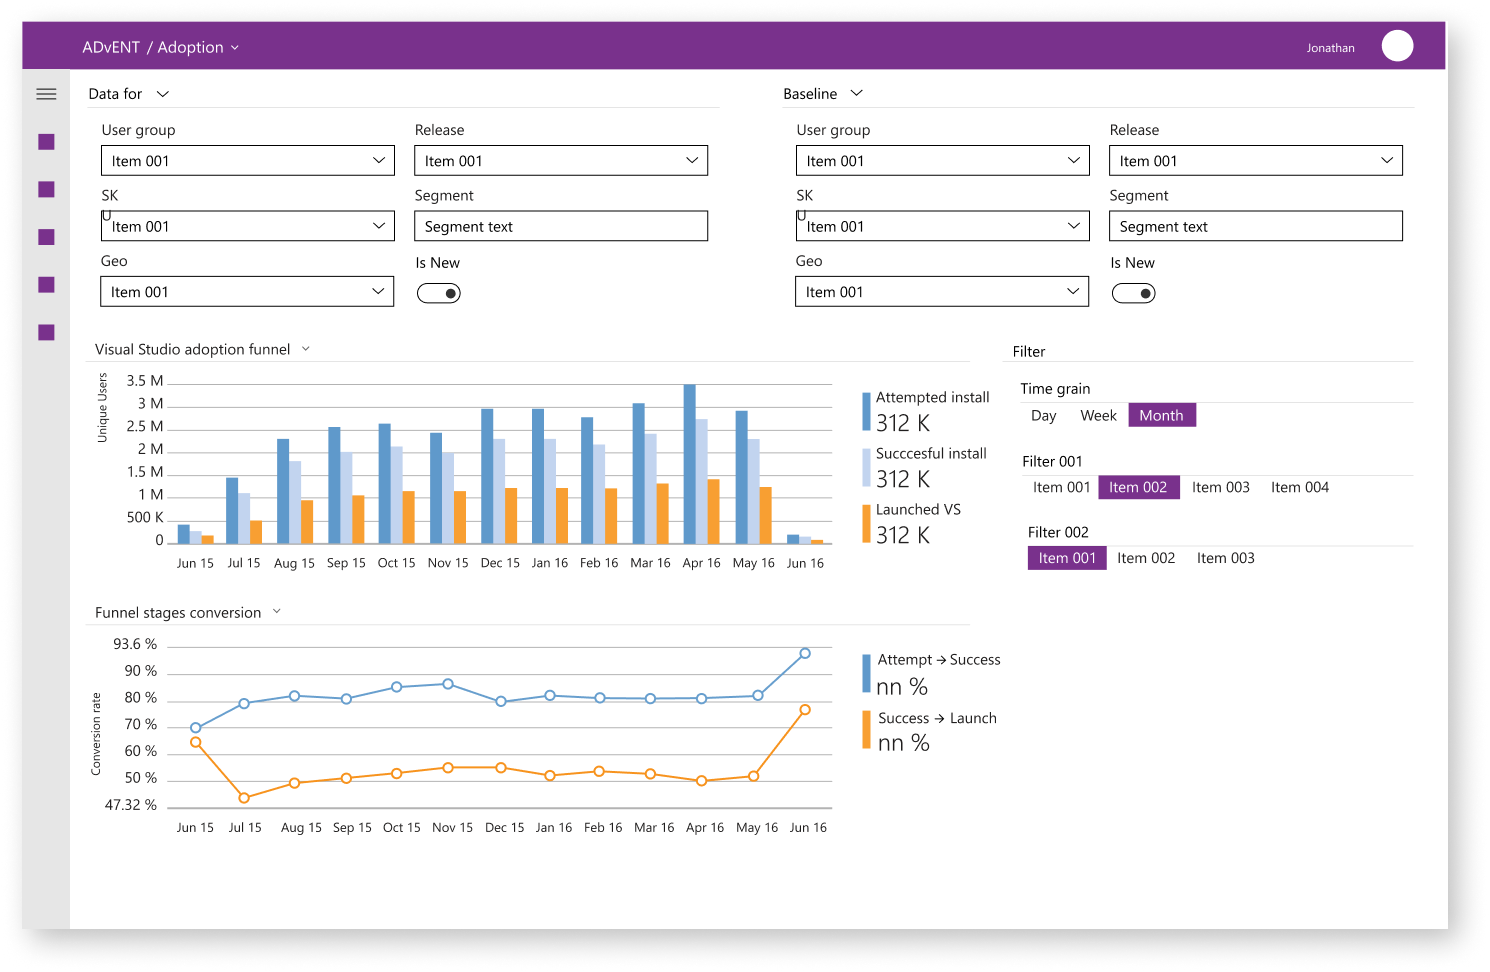Screen dimensions: 1490x972
Task: Click Attempt → Success legend blue swatch
Action: (x=866, y=673)
